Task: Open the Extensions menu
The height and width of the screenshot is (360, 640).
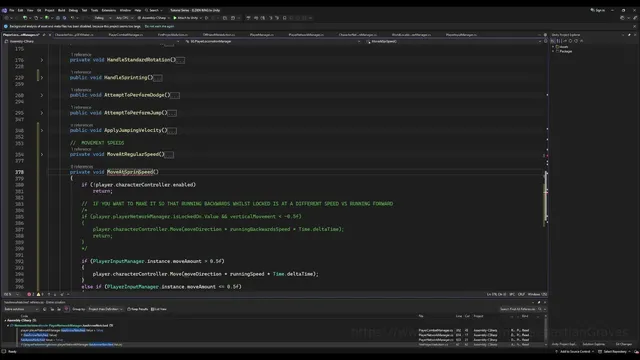Action: pyautogui.click(x=109, y=10)
